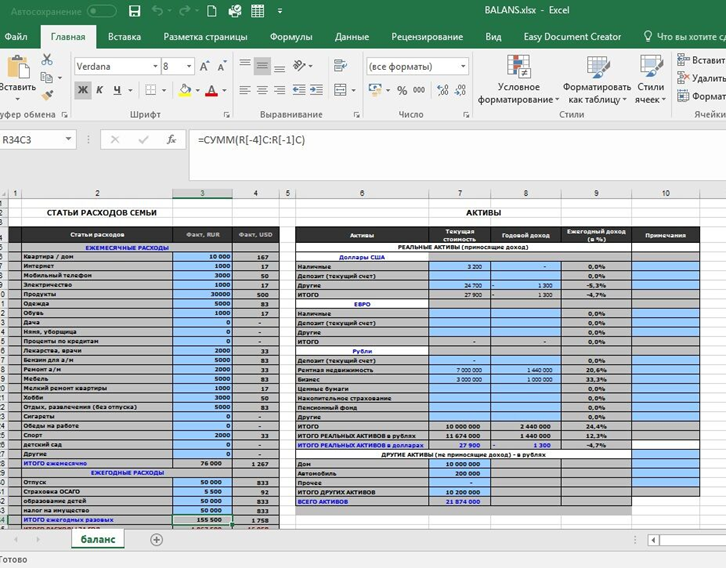
Task: Decrease indent in cell
Action: (x=299, y=90)
